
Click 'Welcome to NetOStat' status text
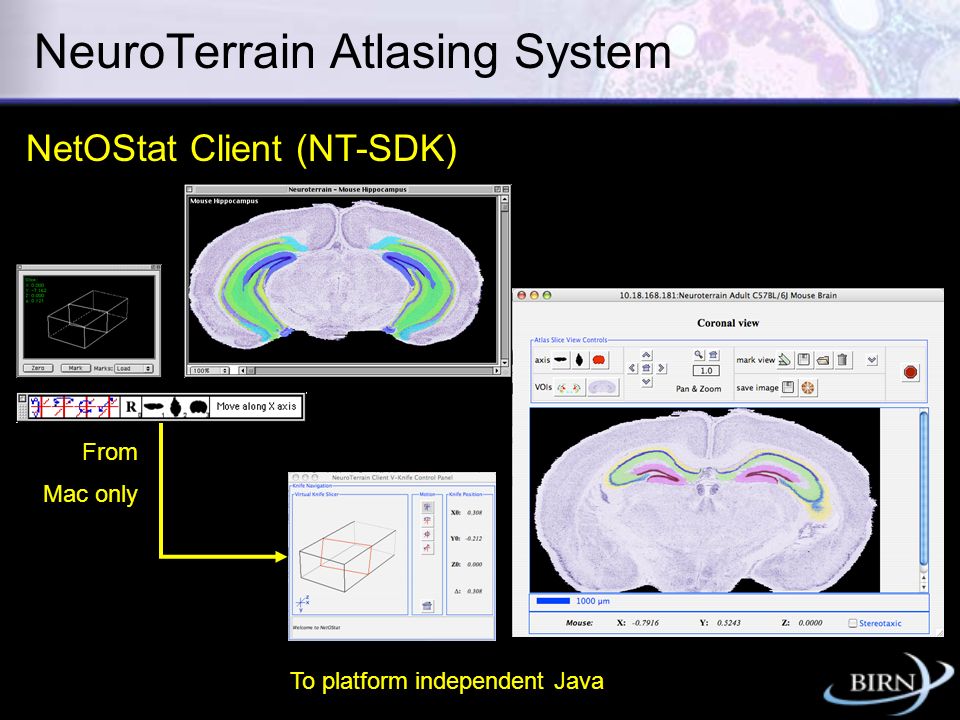coord(316,628)
